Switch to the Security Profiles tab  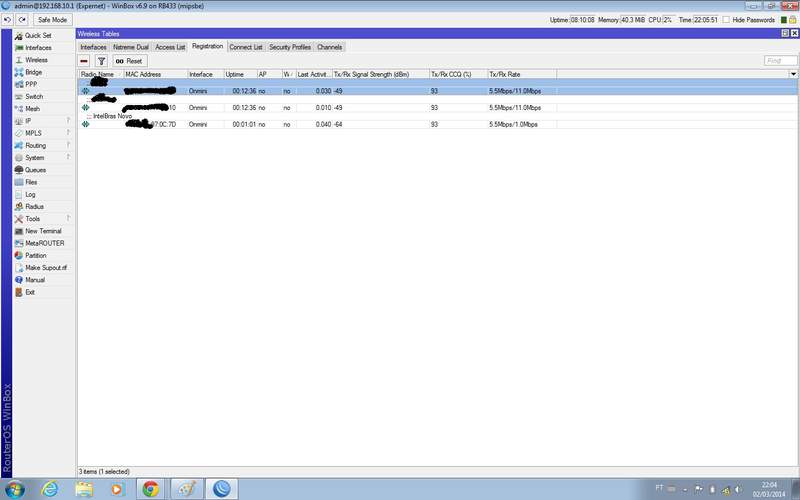(x=290, y=47)
